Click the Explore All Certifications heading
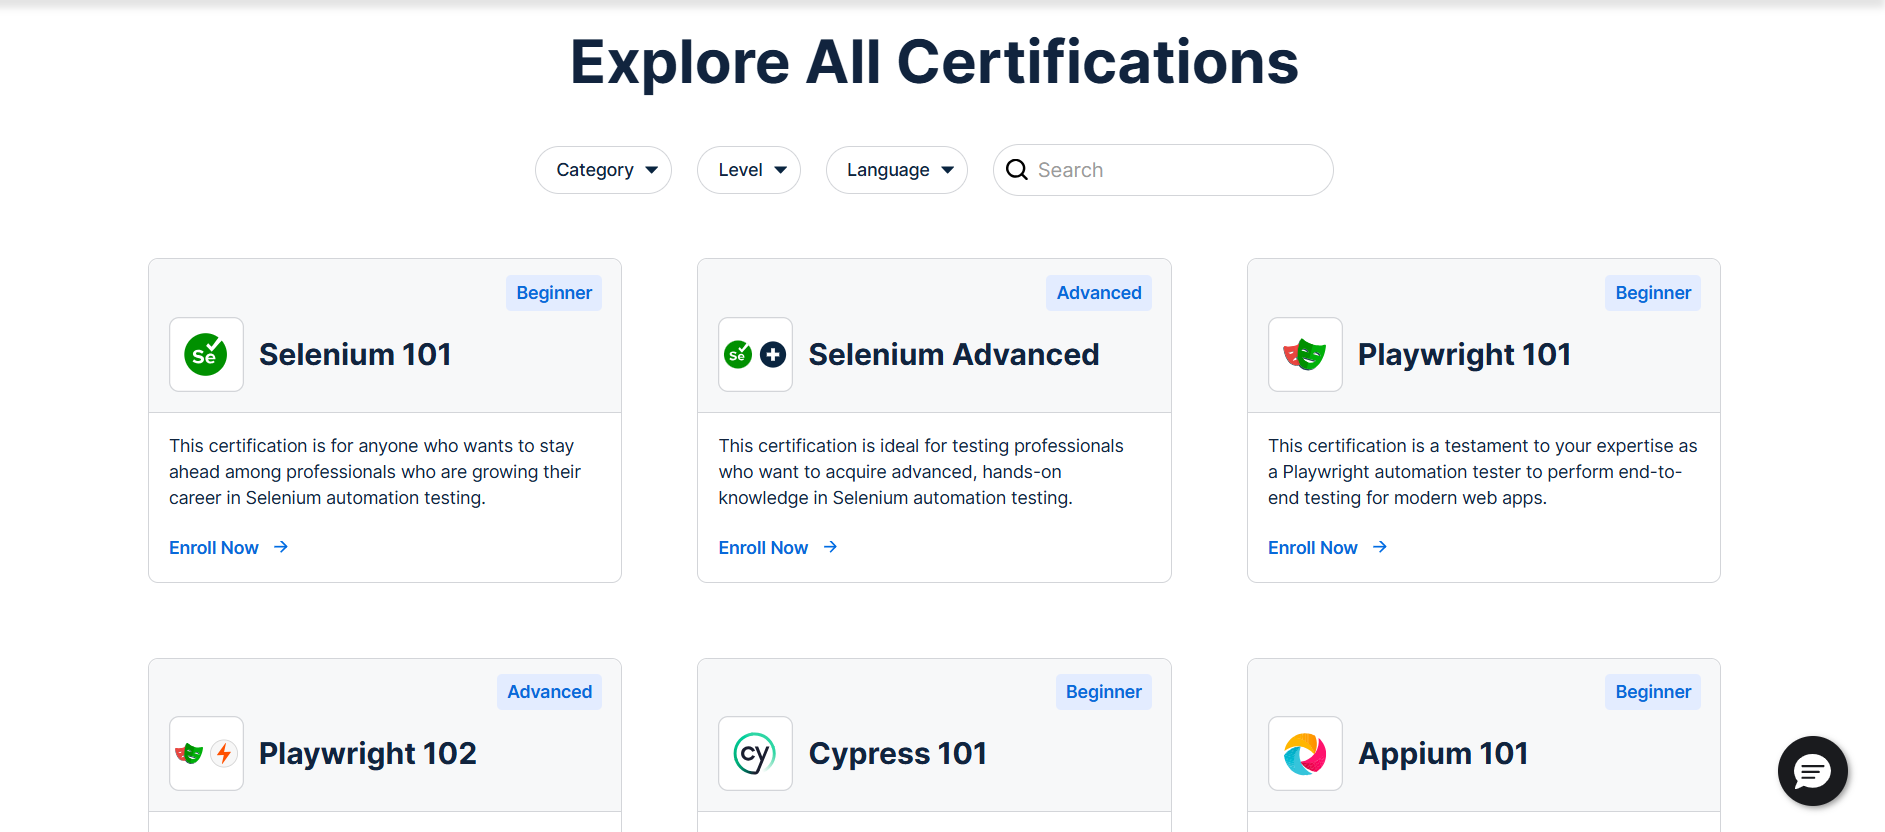Image resolution: width=1885 pixels, height=832 pixels. (934, 62)
